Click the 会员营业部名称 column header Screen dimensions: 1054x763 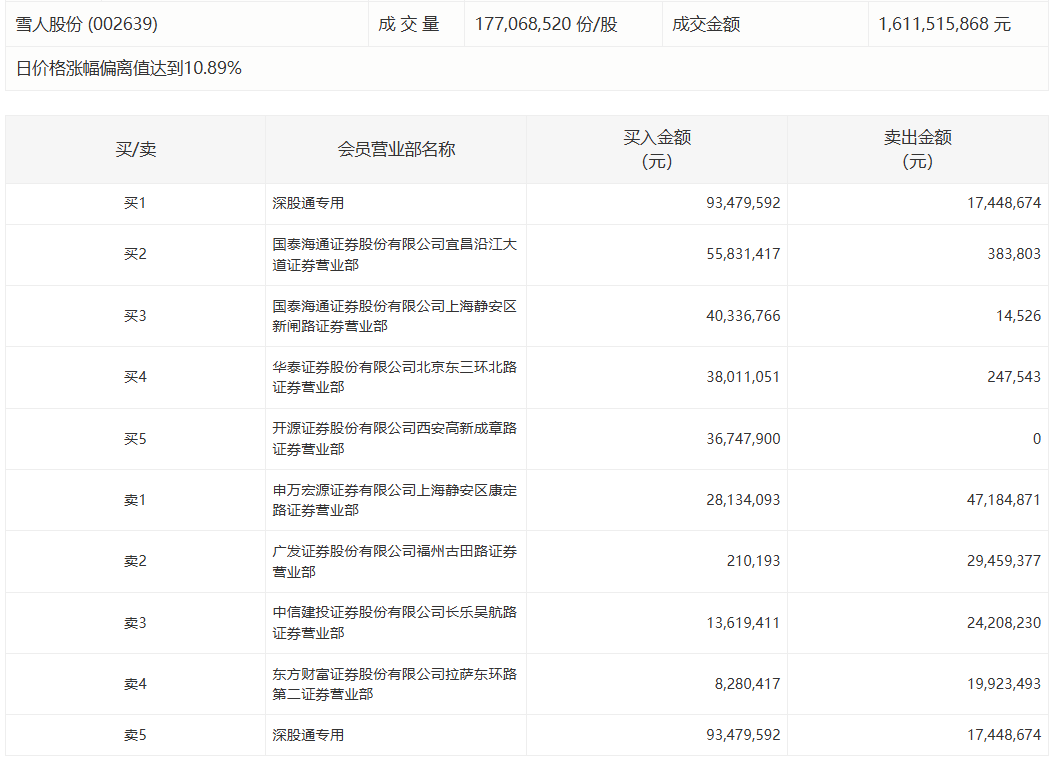[396, 149]
